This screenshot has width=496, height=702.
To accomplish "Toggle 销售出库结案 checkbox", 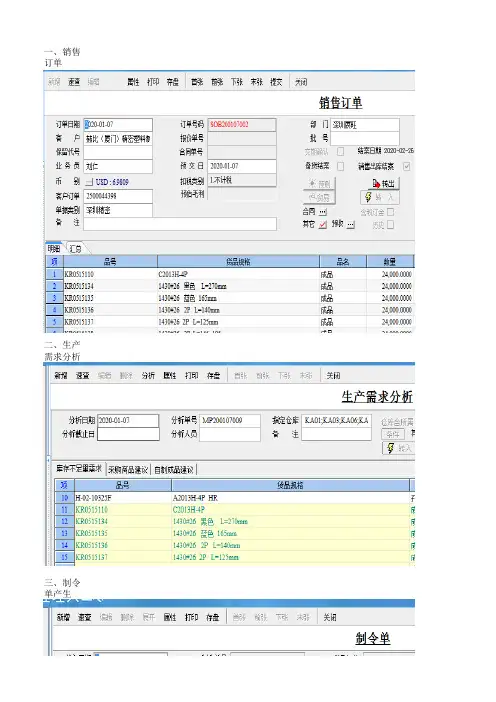I will [406, 166].
